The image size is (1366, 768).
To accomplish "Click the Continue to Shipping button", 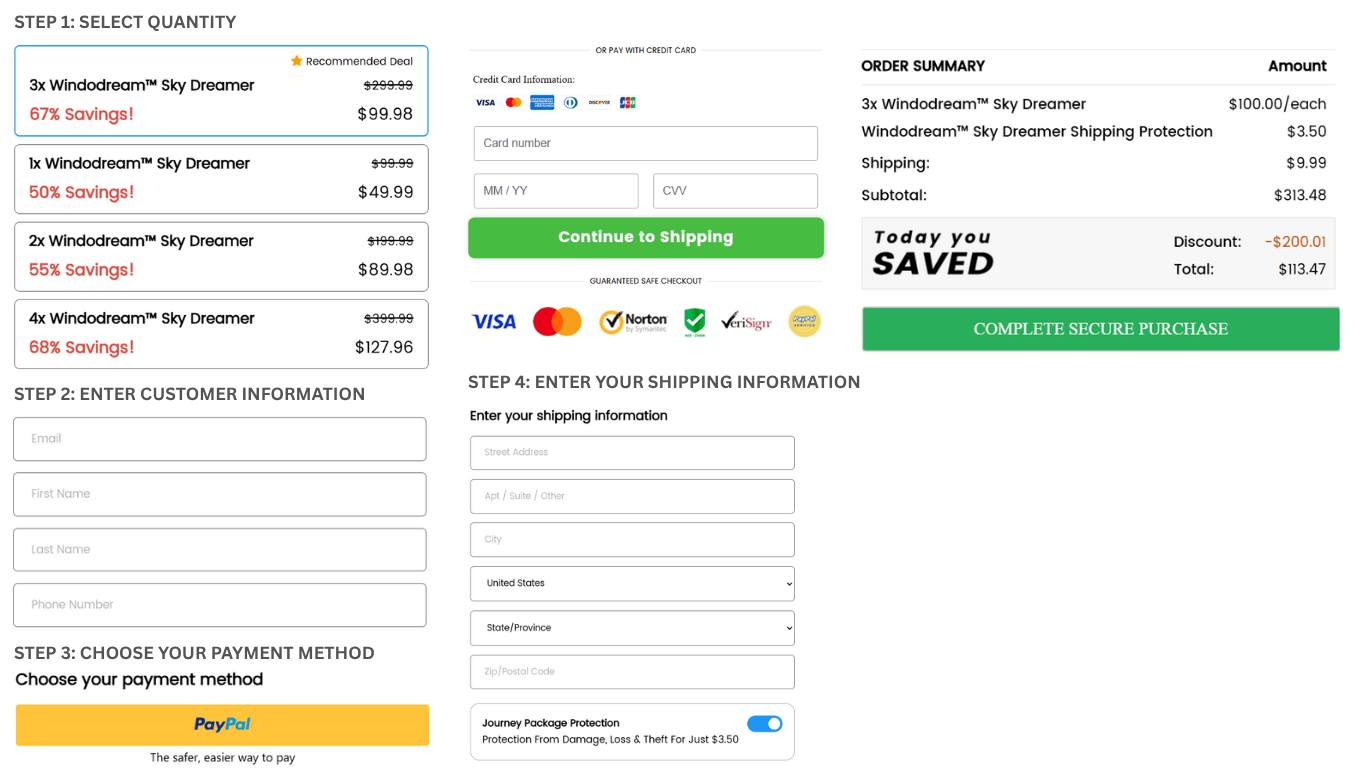I will (x=646, y=237).
